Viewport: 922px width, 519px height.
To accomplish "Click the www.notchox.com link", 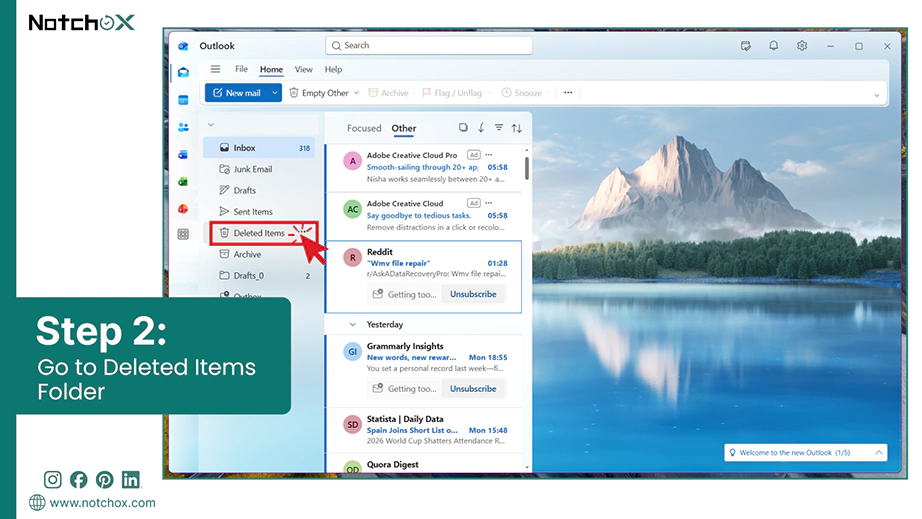I will click(102, 503).
